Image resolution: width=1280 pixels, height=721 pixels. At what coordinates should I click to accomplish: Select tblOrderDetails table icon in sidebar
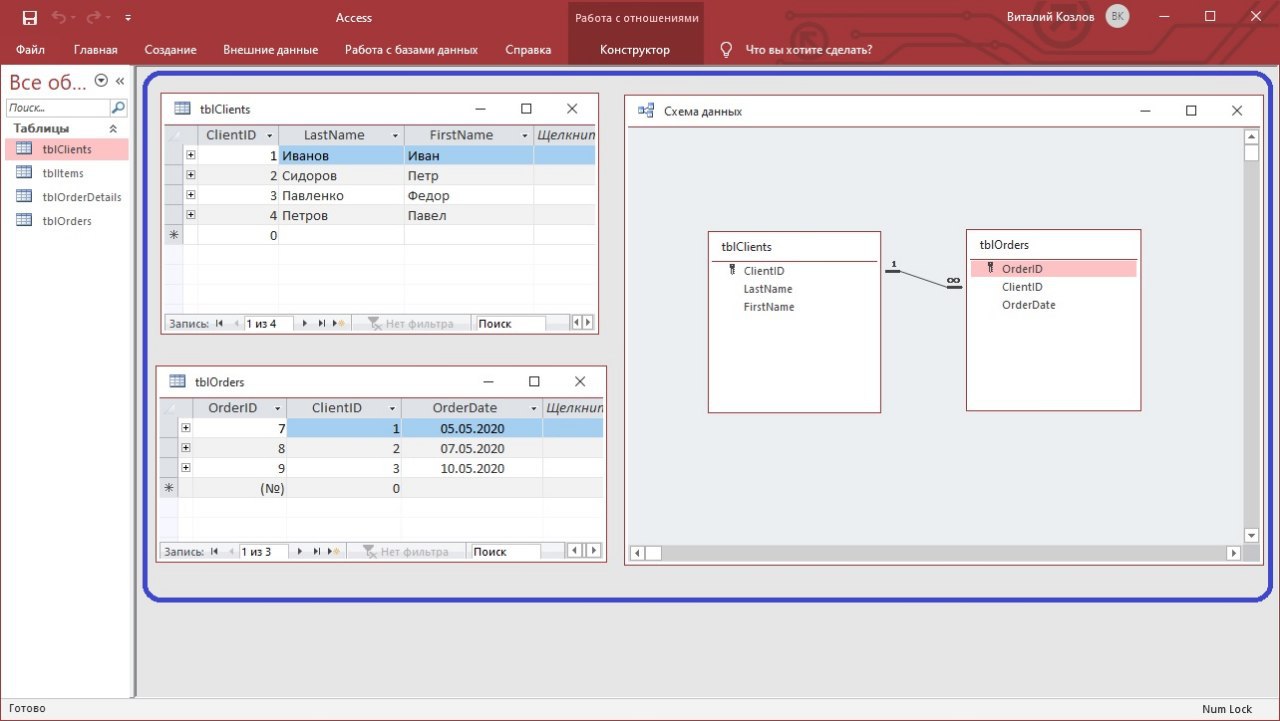coord(24,197)
